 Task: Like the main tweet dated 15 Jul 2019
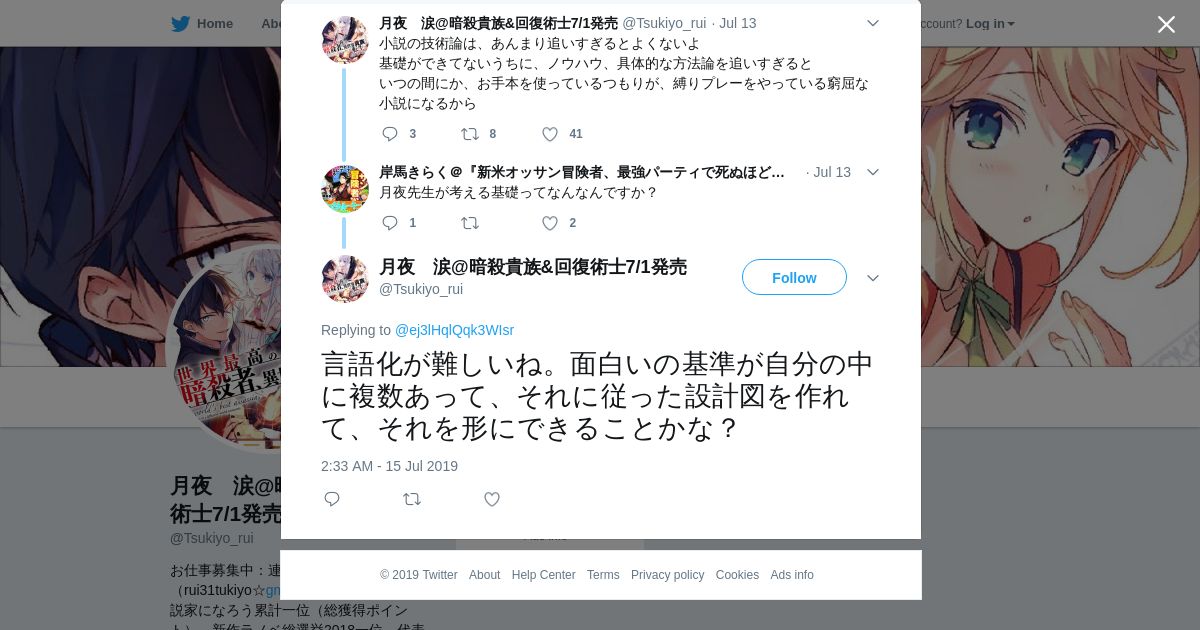pyautogui.click(x=492, y=499)
